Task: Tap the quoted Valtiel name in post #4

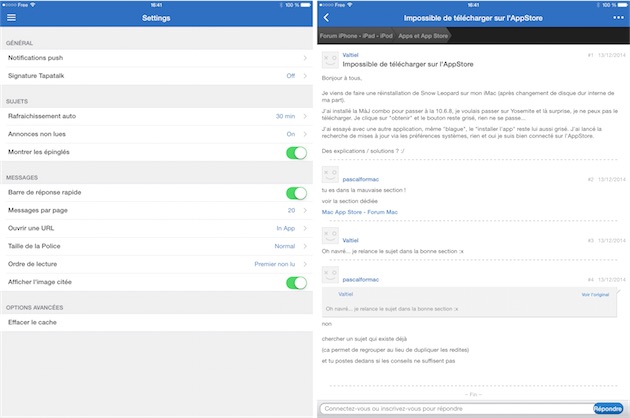Action: tap(346, 294)
